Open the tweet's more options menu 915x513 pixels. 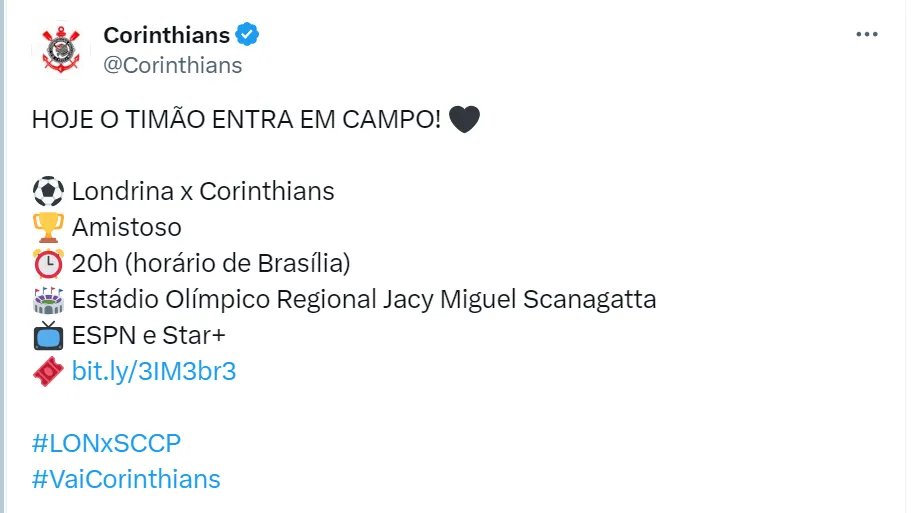pyautogui.click(x=866, y=34)
